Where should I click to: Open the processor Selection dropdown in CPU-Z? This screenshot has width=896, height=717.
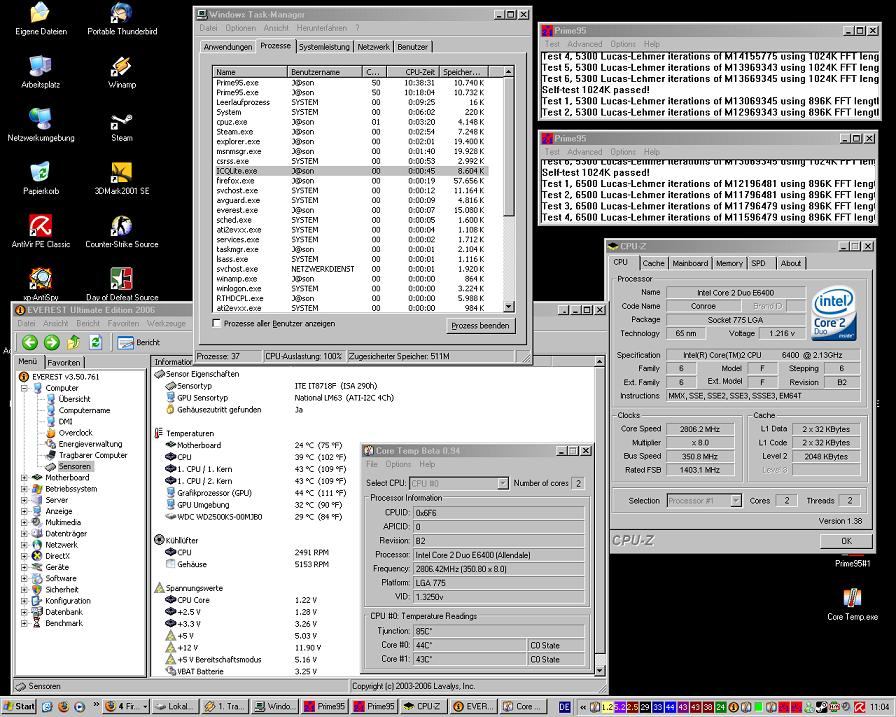(x=736, y=500)
